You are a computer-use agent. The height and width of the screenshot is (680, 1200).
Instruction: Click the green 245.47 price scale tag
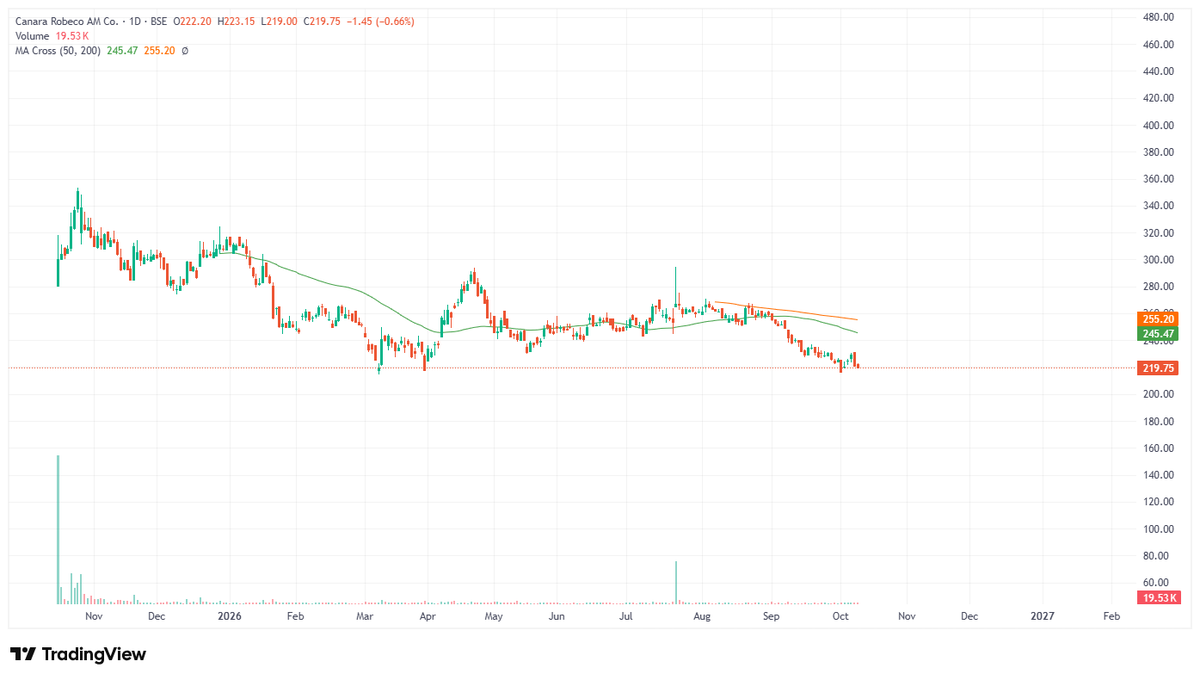(1158, 333)
